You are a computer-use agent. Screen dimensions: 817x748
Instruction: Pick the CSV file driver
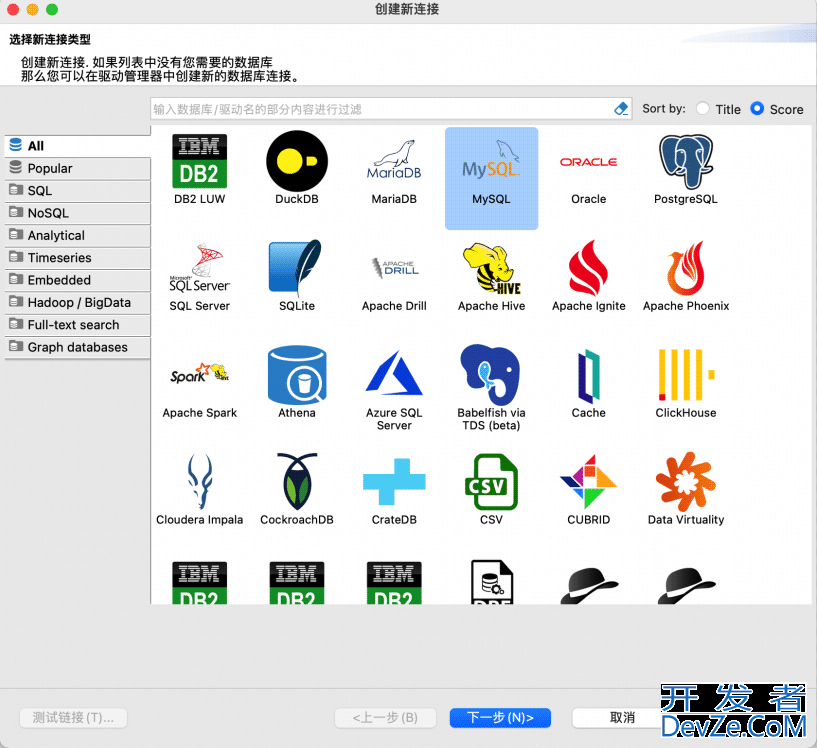click(491, 482)
